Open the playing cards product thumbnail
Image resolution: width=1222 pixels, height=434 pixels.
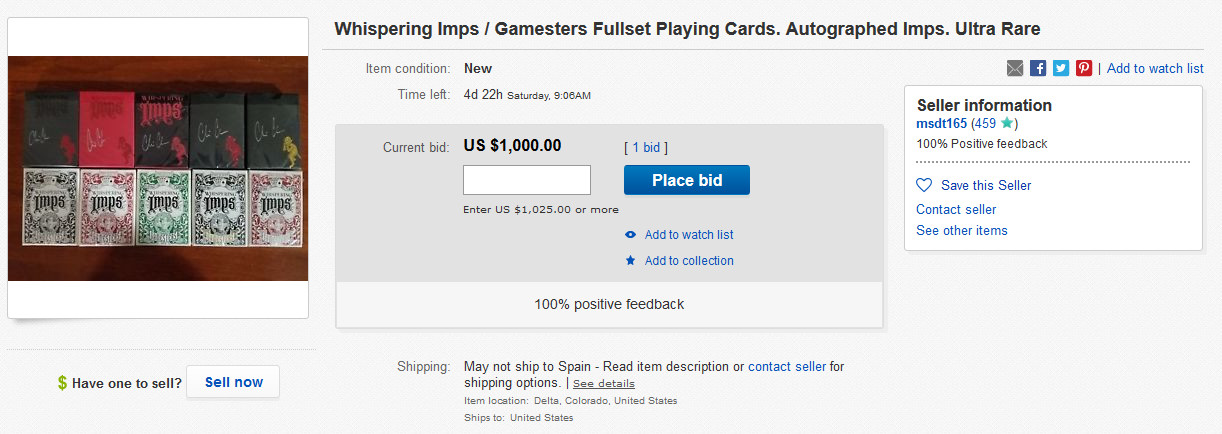[158, 168]
